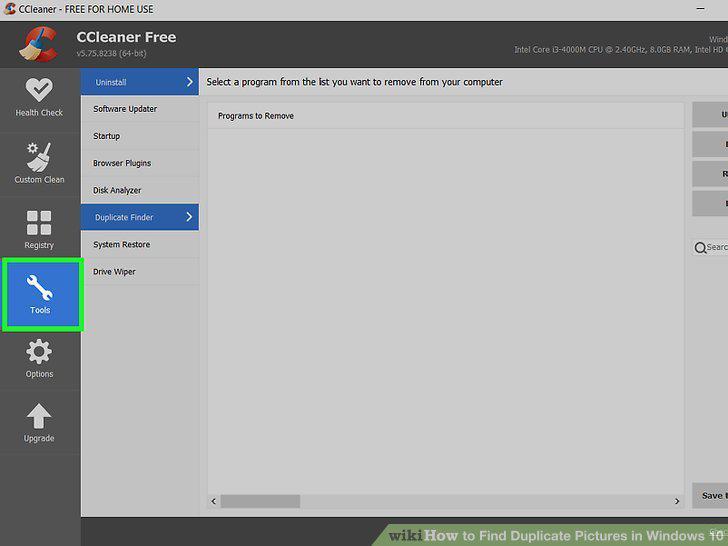Click the horizontal scrollbar thumb
The height and width of the screenshot is (546, 728).
coord(260,501)
